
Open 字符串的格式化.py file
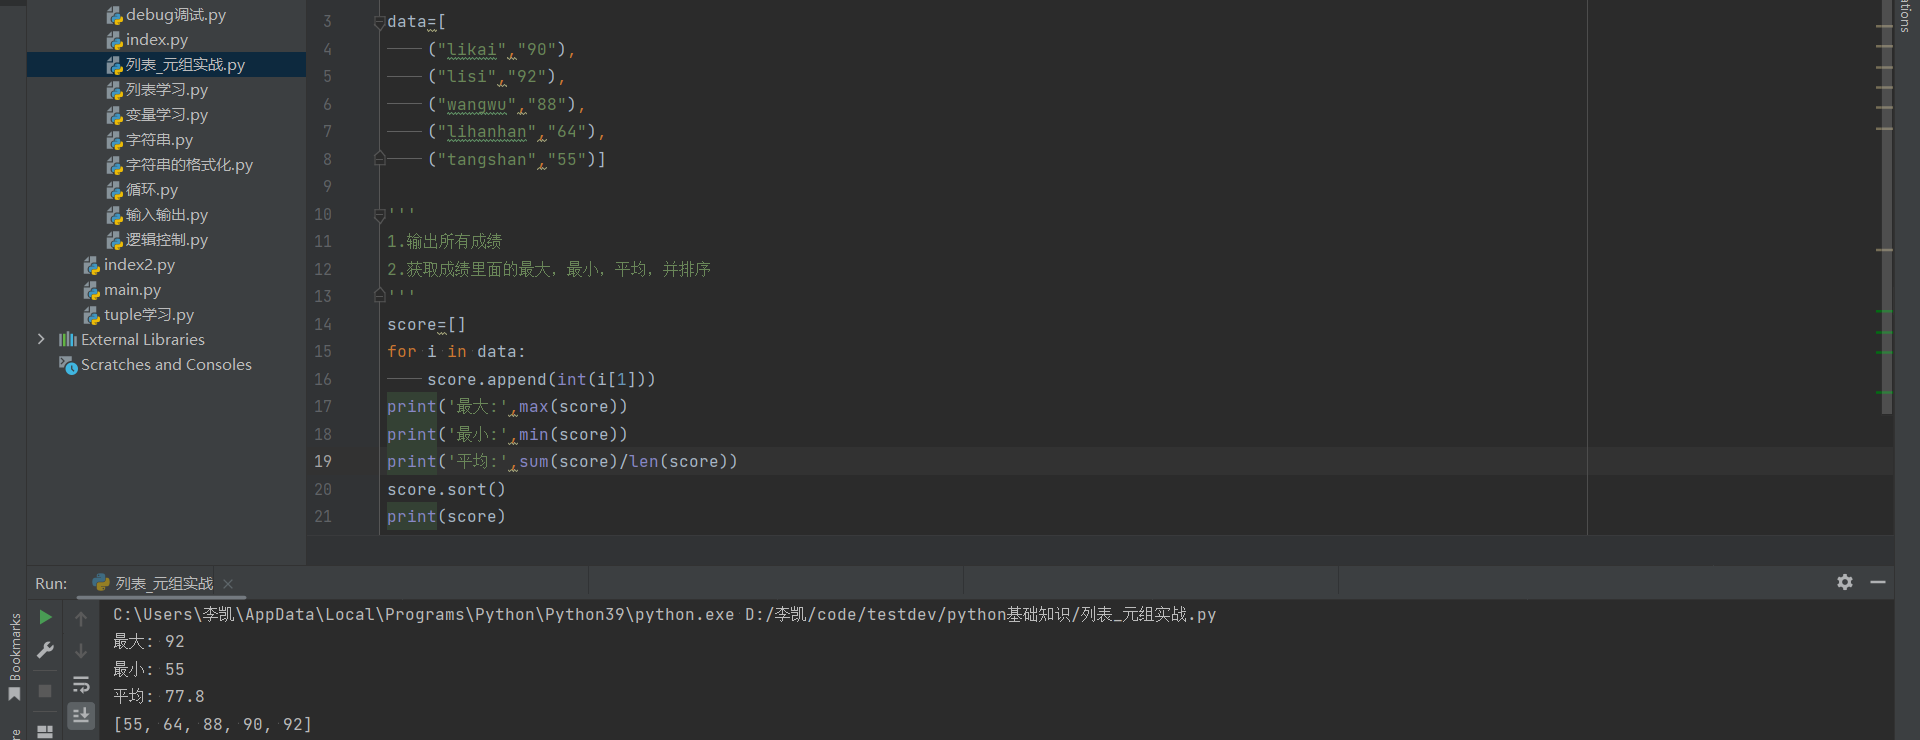189,165
